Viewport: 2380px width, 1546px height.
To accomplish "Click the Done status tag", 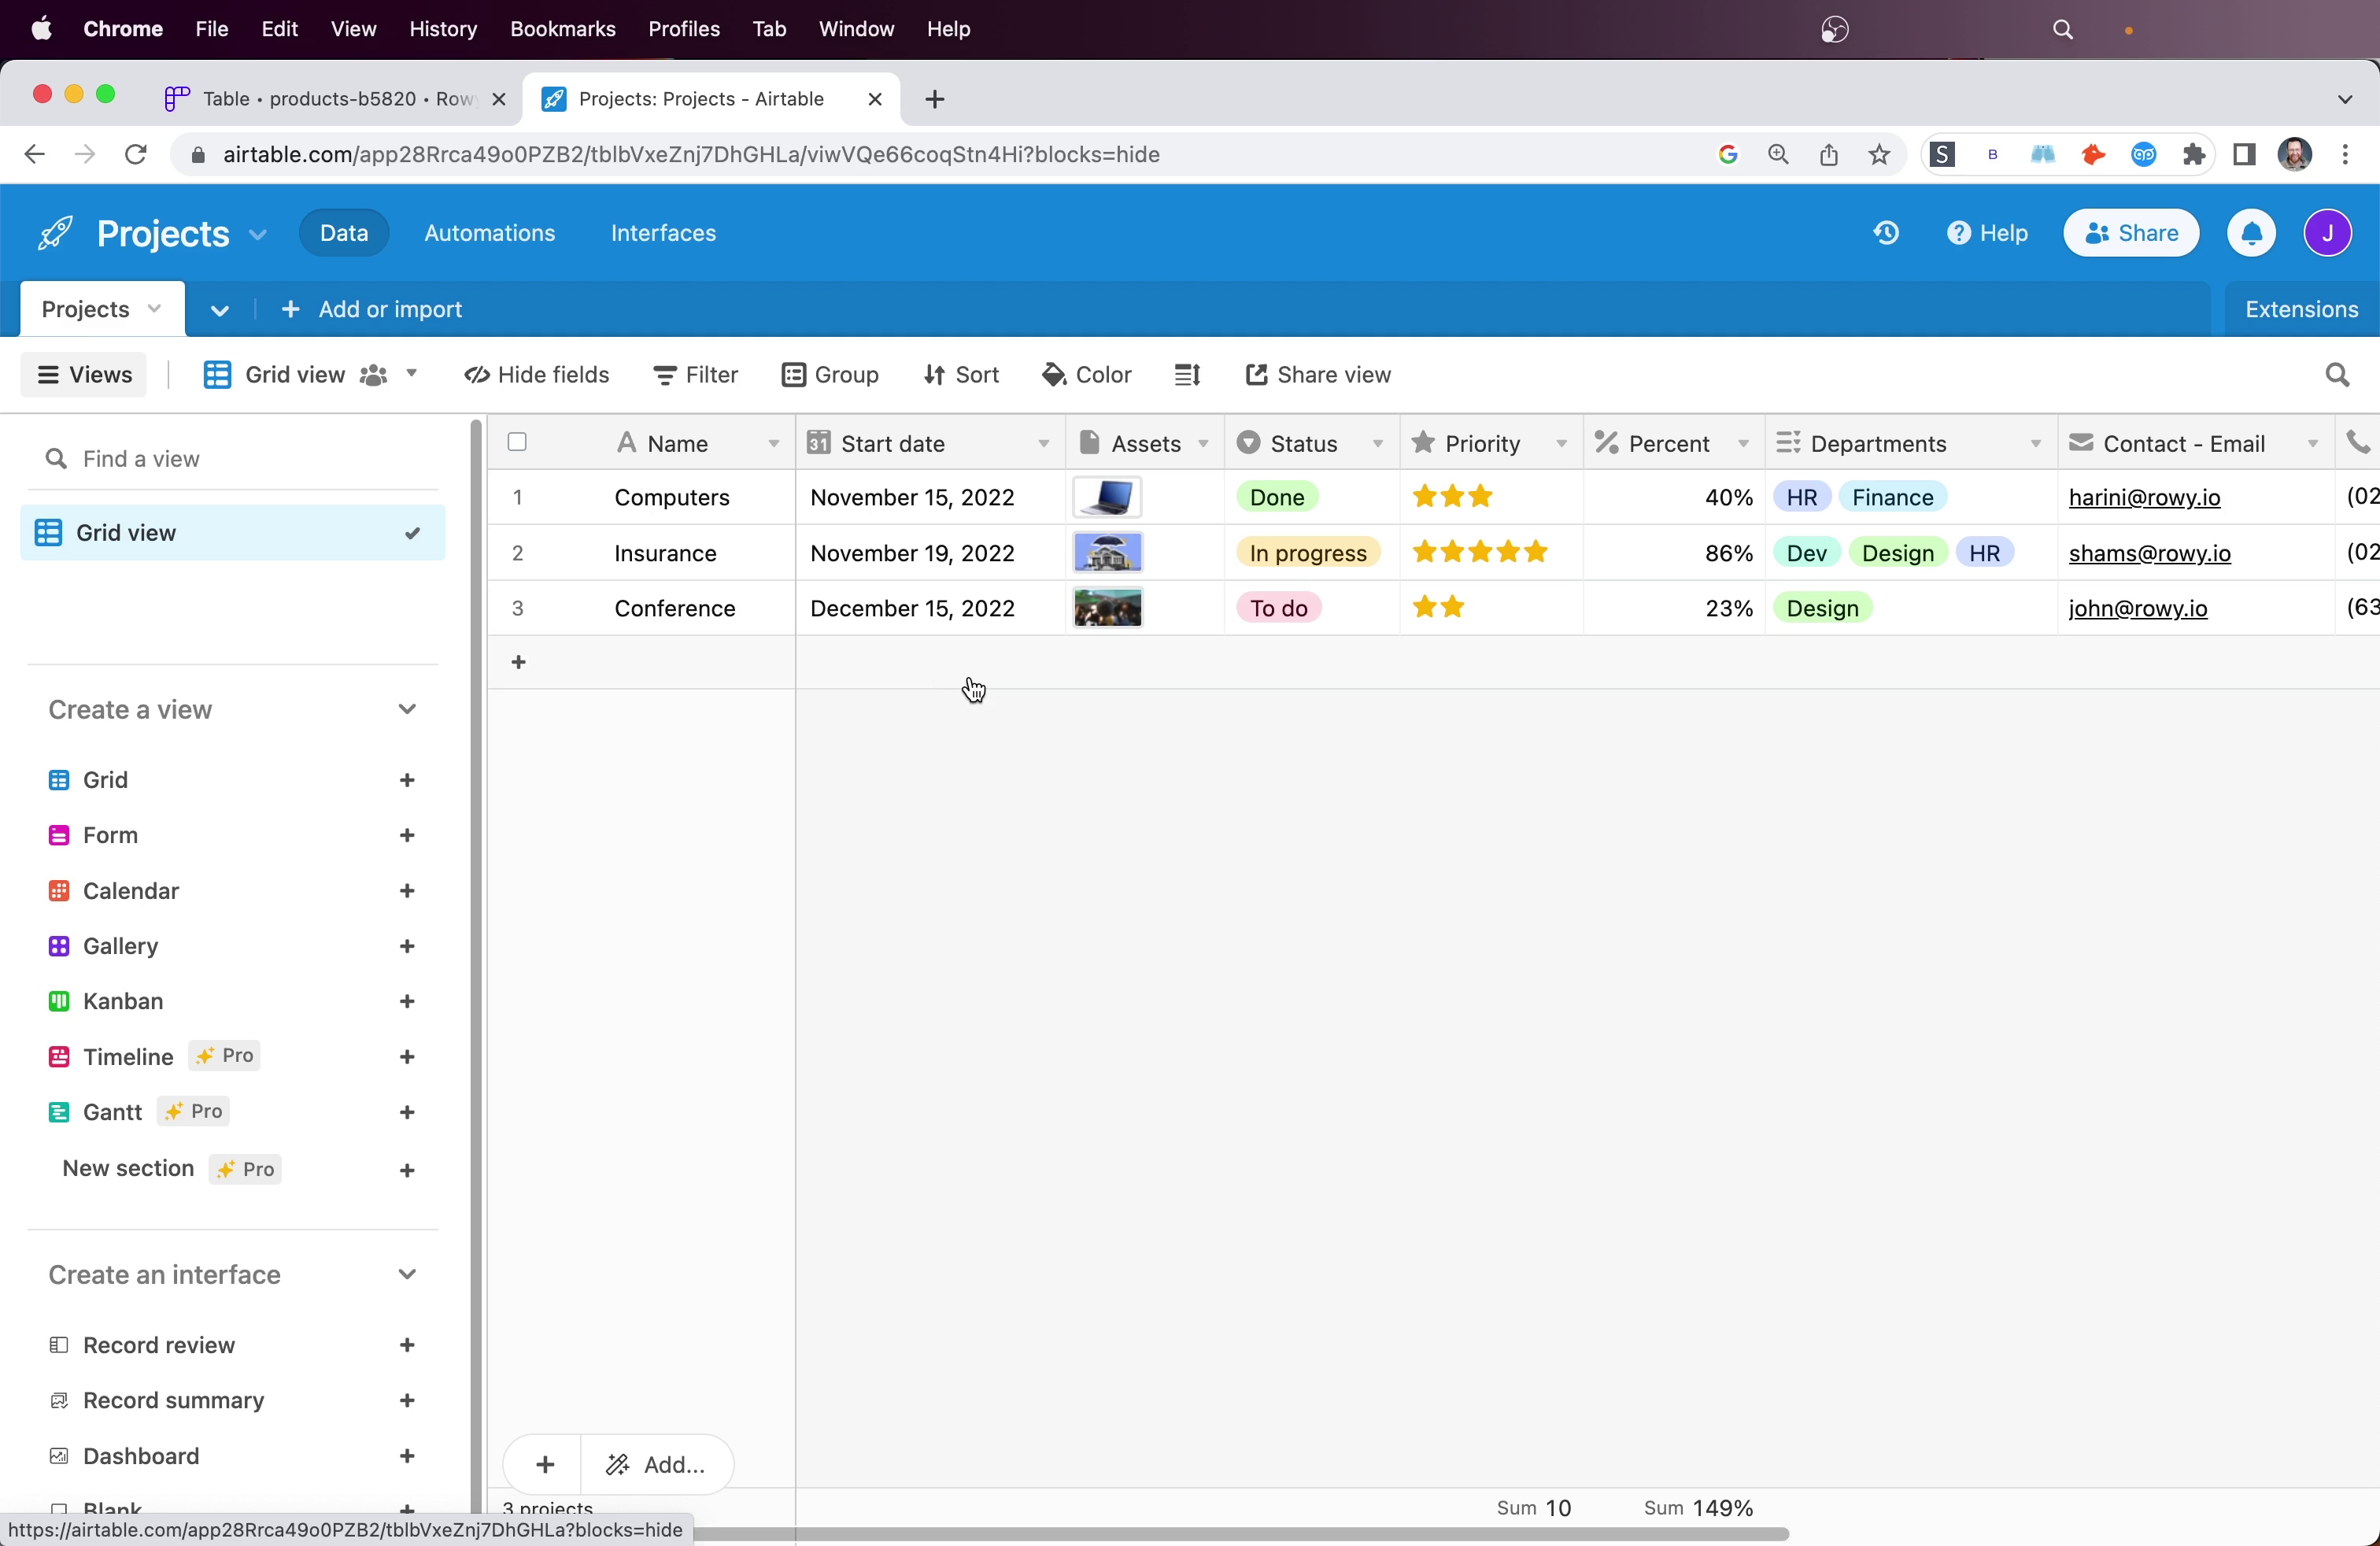I will pyautogui.click(x=1278, y=497).
